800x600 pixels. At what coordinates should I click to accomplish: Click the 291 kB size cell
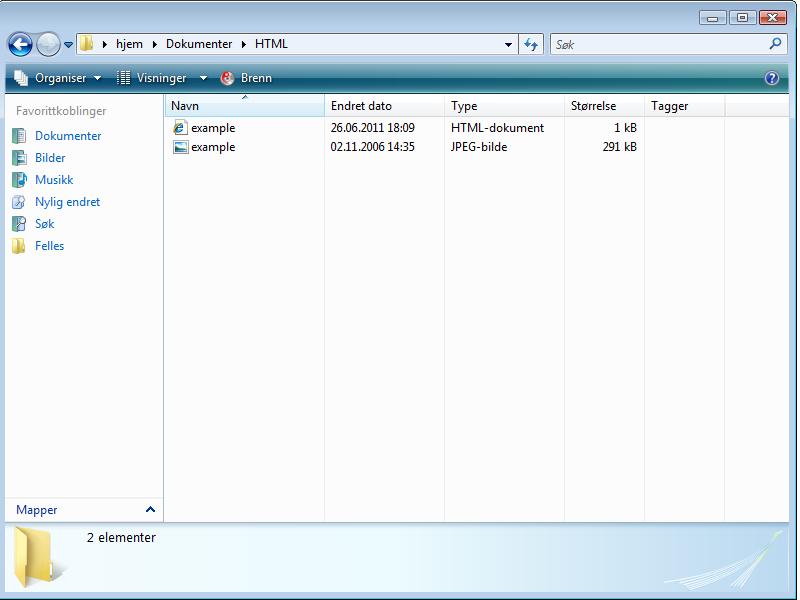tap(619, 147)
